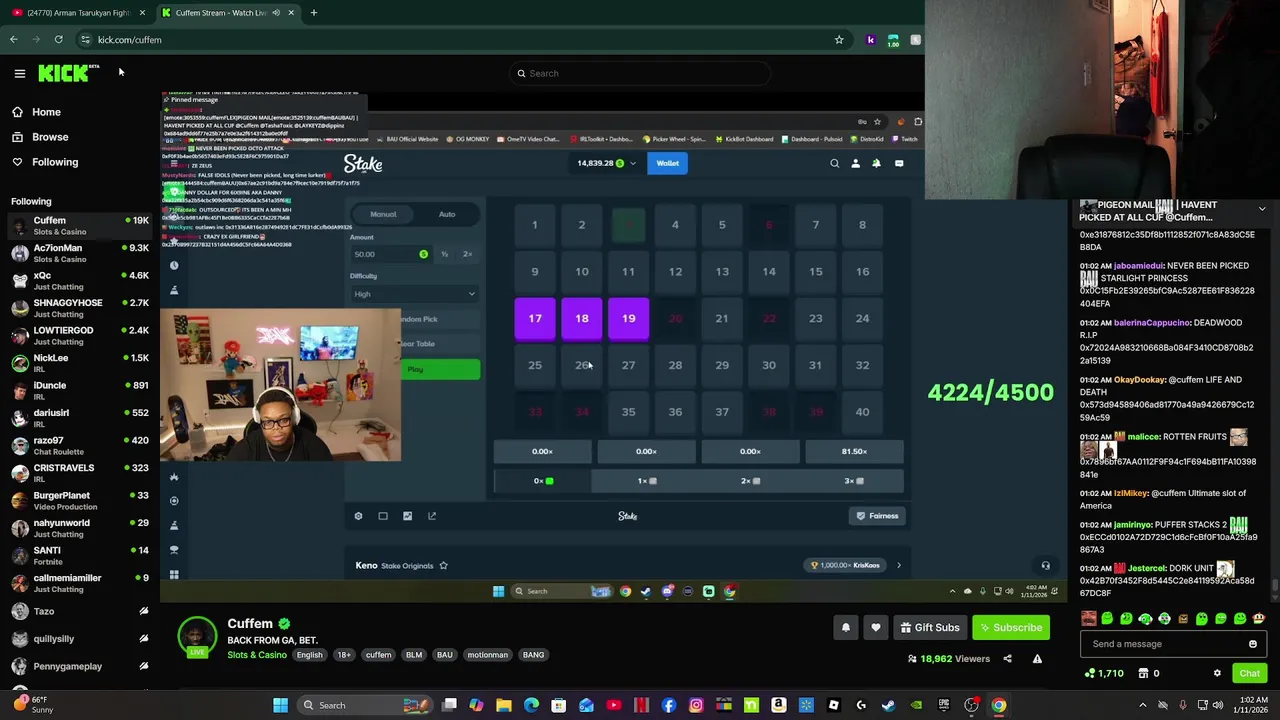Select Keno tile 26
The image size is (1280, 720).
(x=582, y=365)
